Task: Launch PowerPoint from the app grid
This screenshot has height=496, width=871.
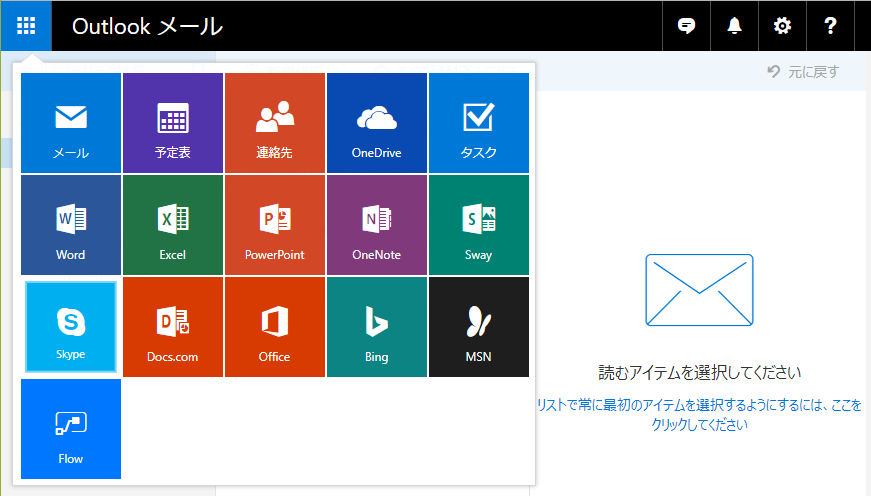Action: [275, 225]
